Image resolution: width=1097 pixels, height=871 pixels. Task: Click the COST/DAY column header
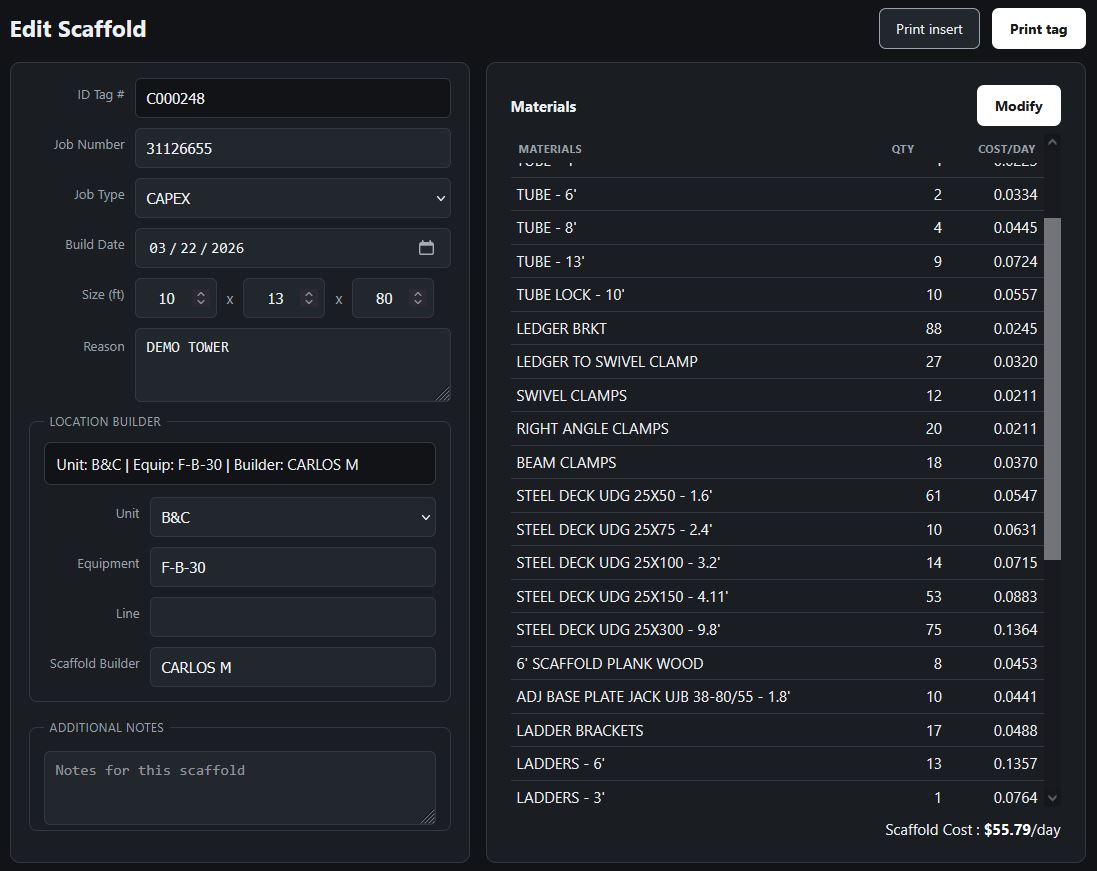pyautogui.click(x=1006, y=149)
